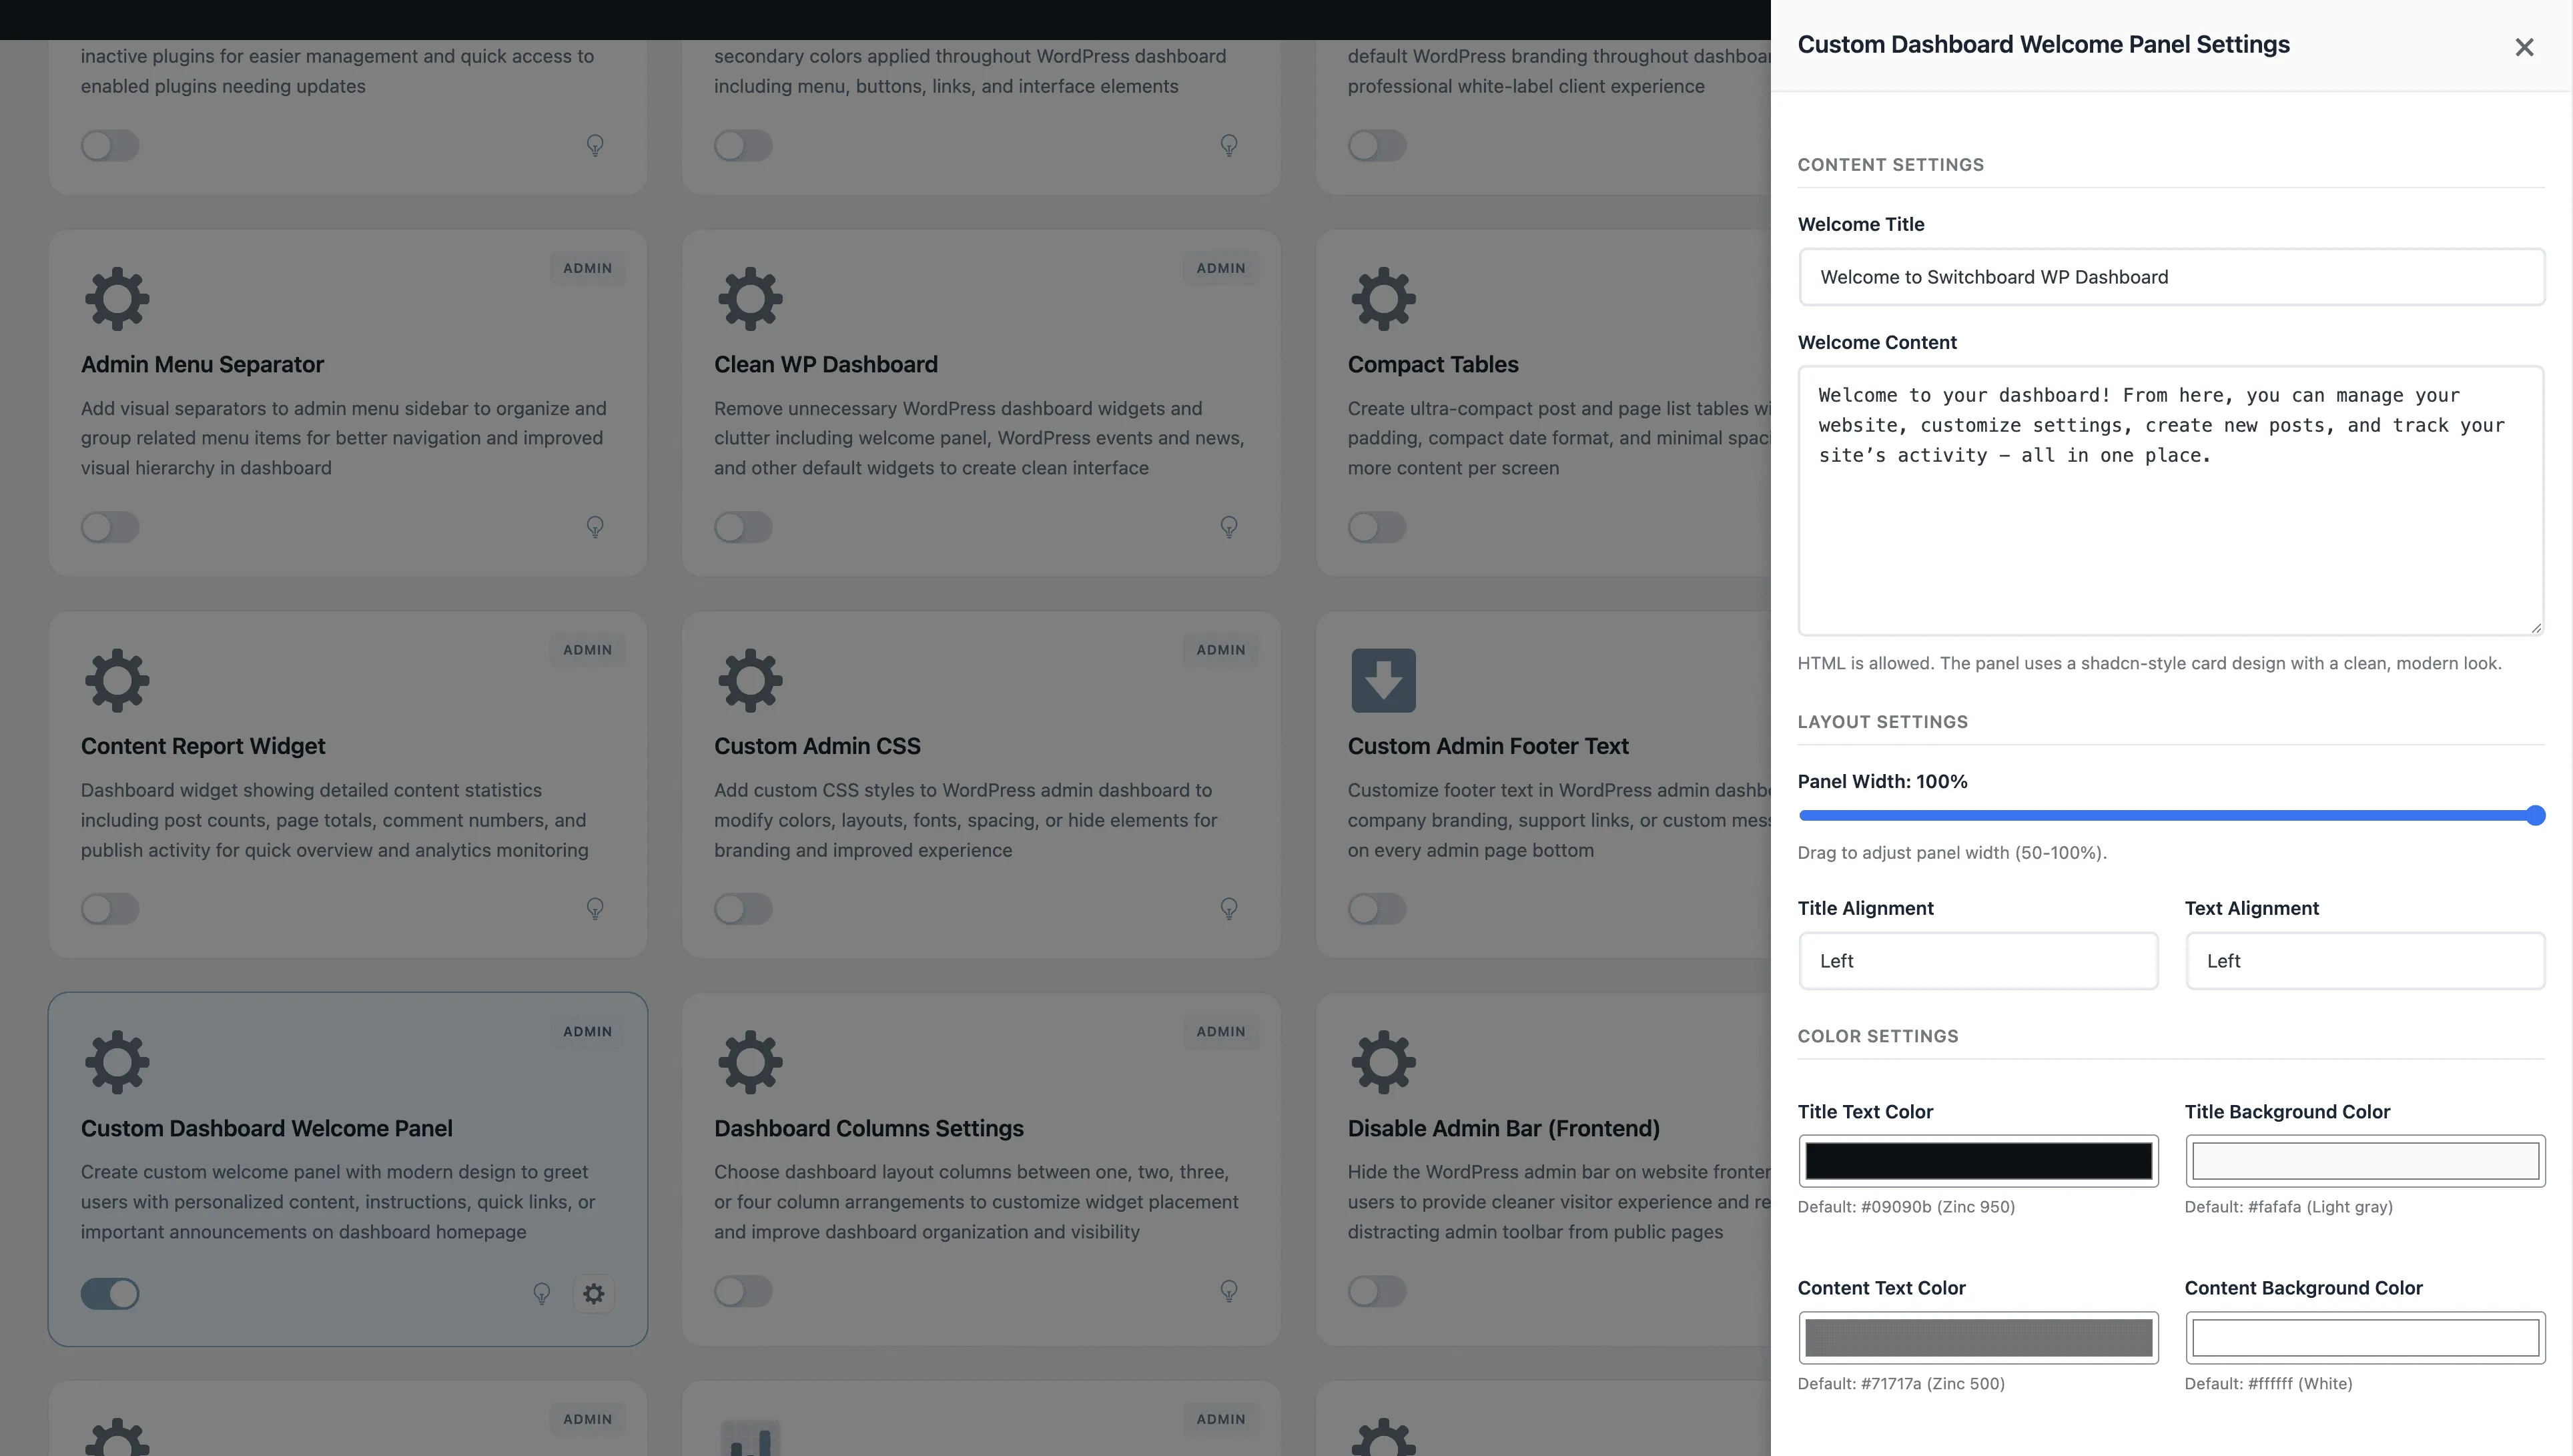This screenshot has width=2573, height=1456.
Task: Disable the Custom Dashboard Welcome Panel toggle
Action: click(110, 1293)
